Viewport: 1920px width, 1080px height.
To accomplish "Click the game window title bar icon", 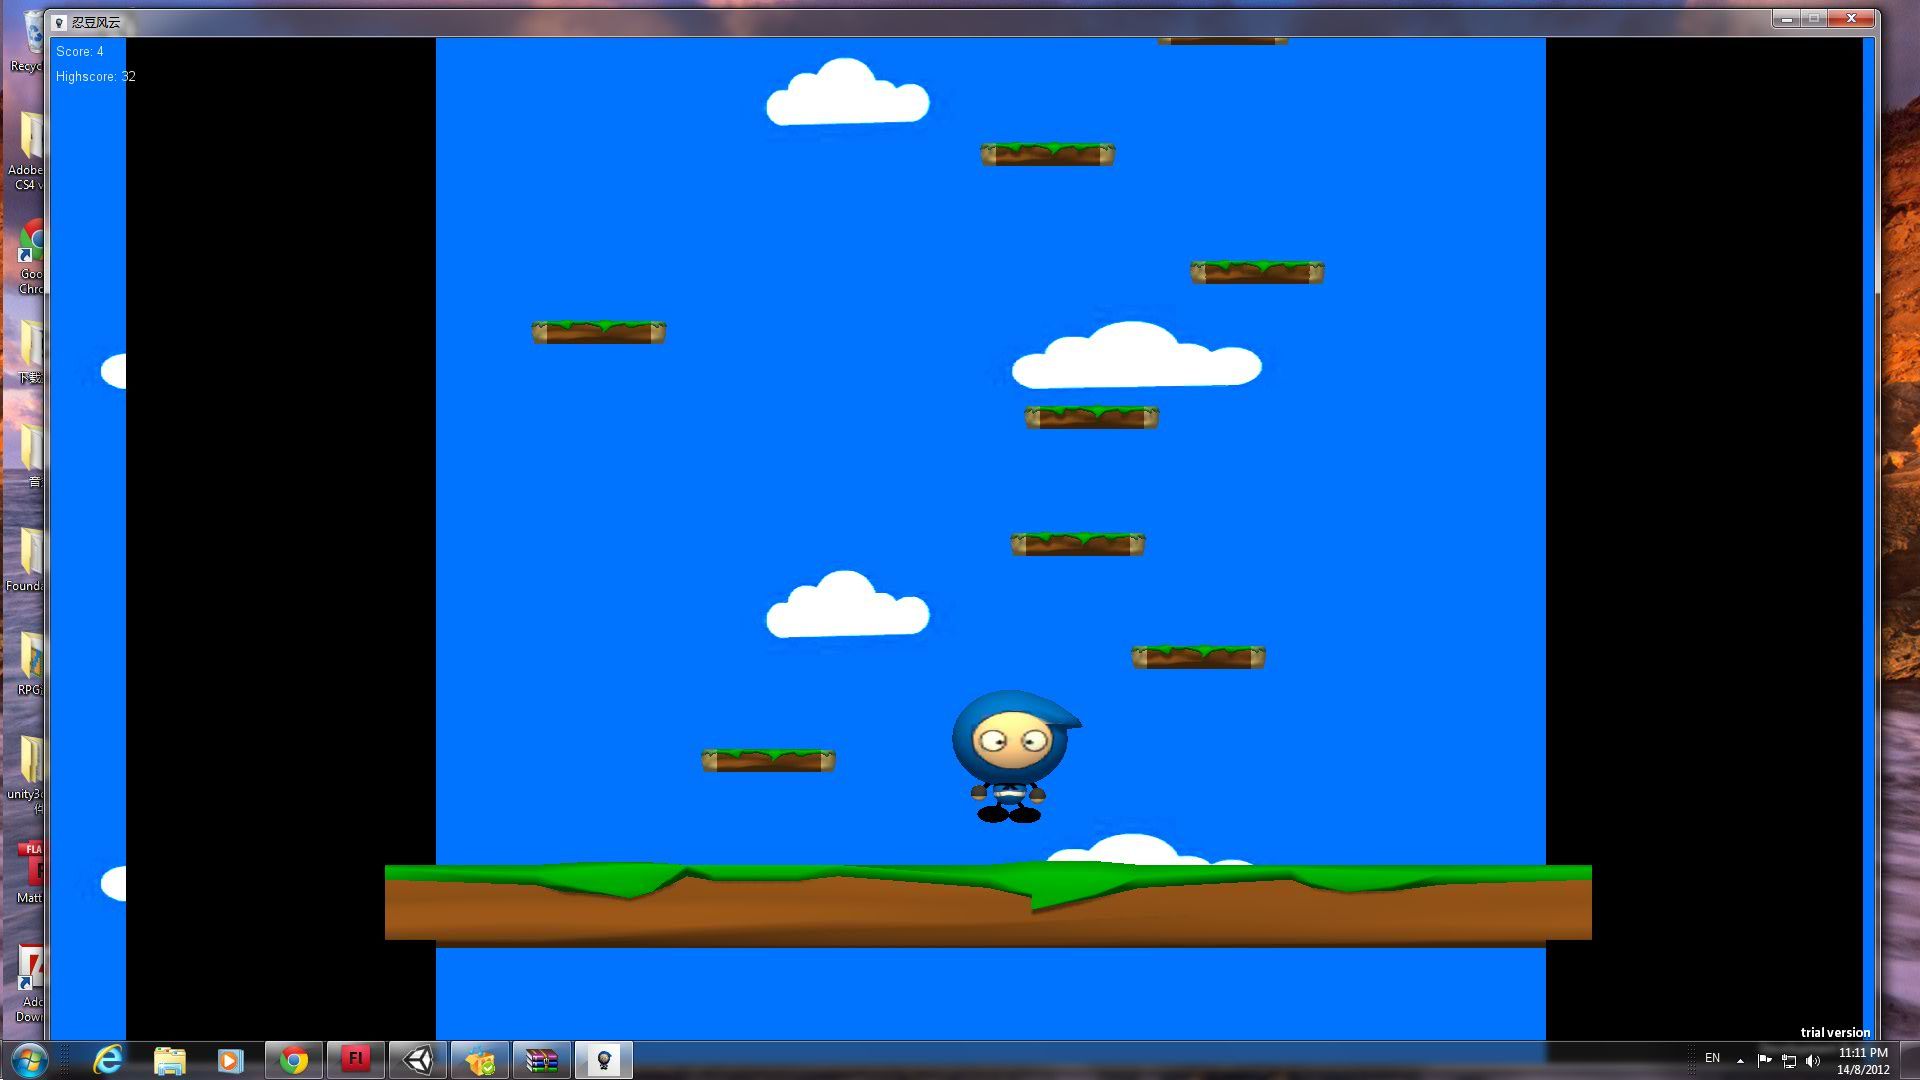I will coord(60,22).
